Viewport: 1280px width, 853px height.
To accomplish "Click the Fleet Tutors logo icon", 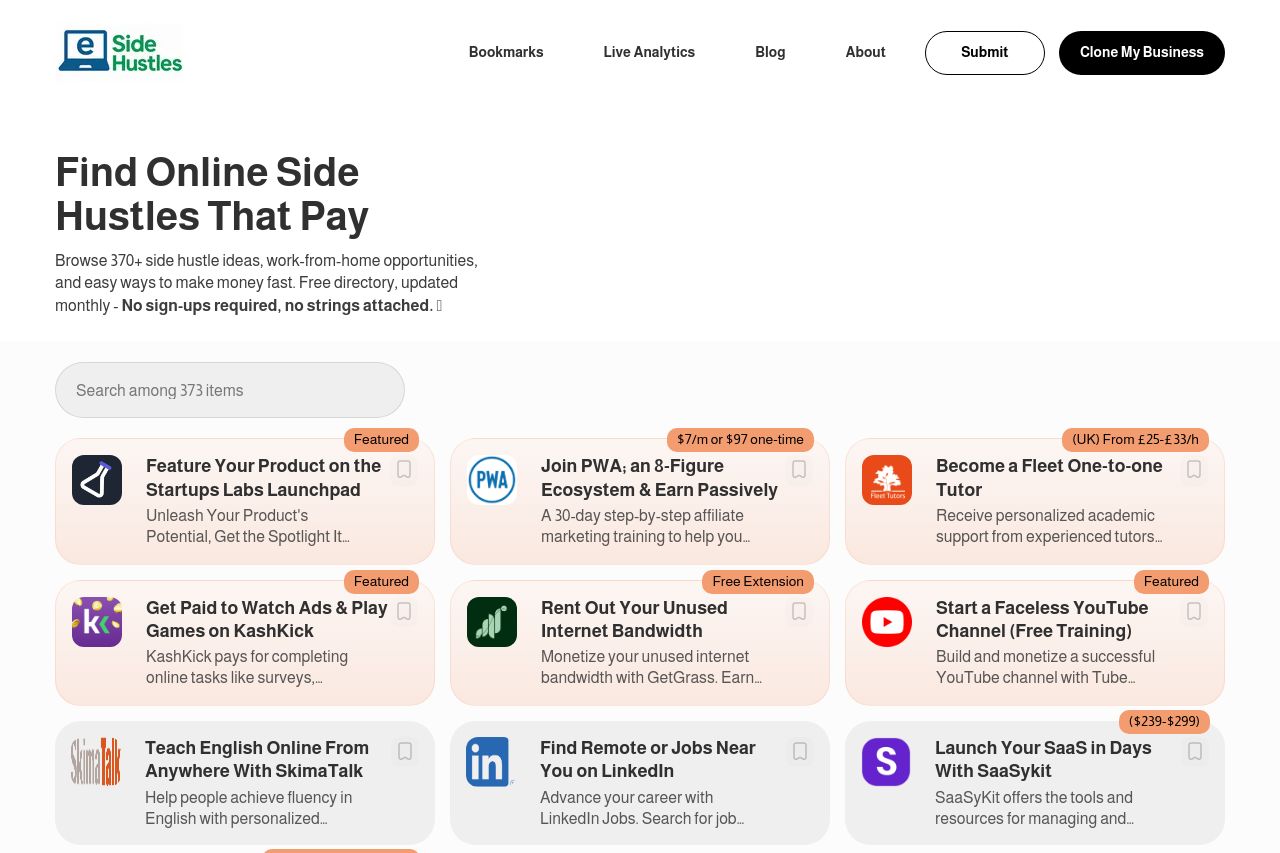I will (887, 480).
